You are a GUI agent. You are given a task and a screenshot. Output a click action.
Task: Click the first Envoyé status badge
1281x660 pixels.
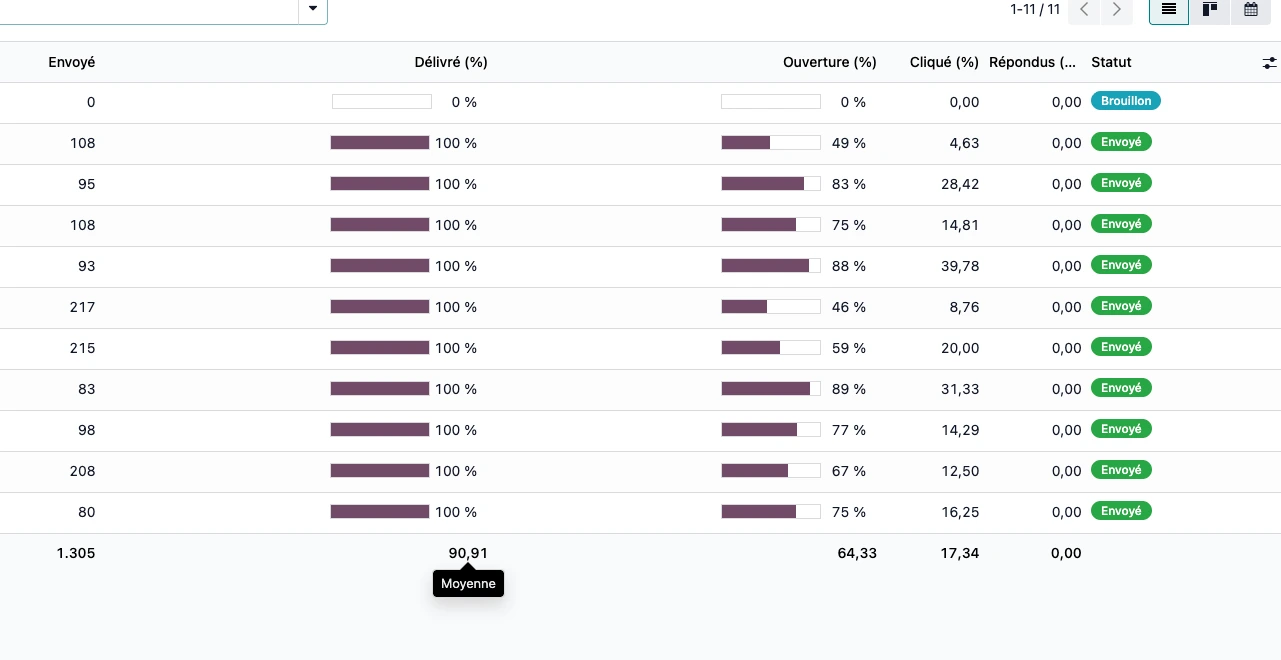[1120, 142]
